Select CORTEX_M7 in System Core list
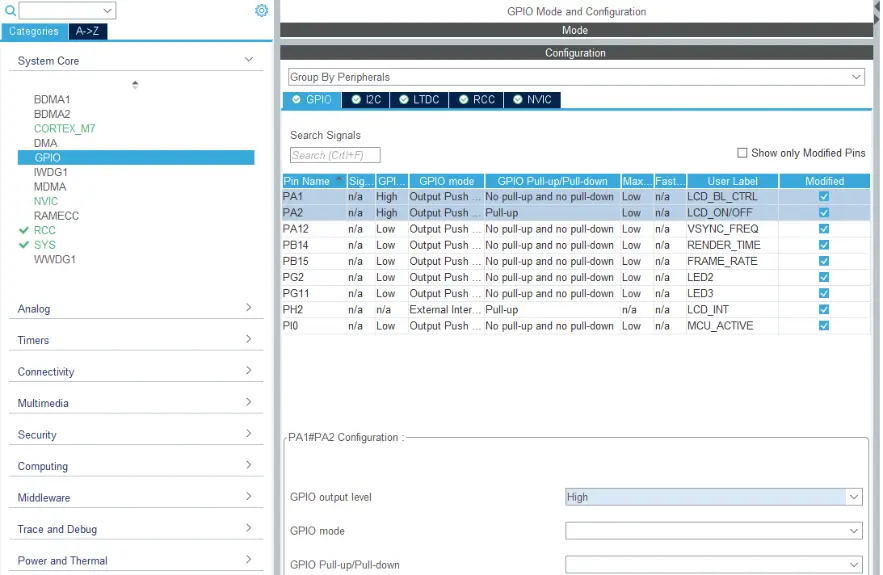The width and height of the screenshot is (883, 575). (64, 129)
